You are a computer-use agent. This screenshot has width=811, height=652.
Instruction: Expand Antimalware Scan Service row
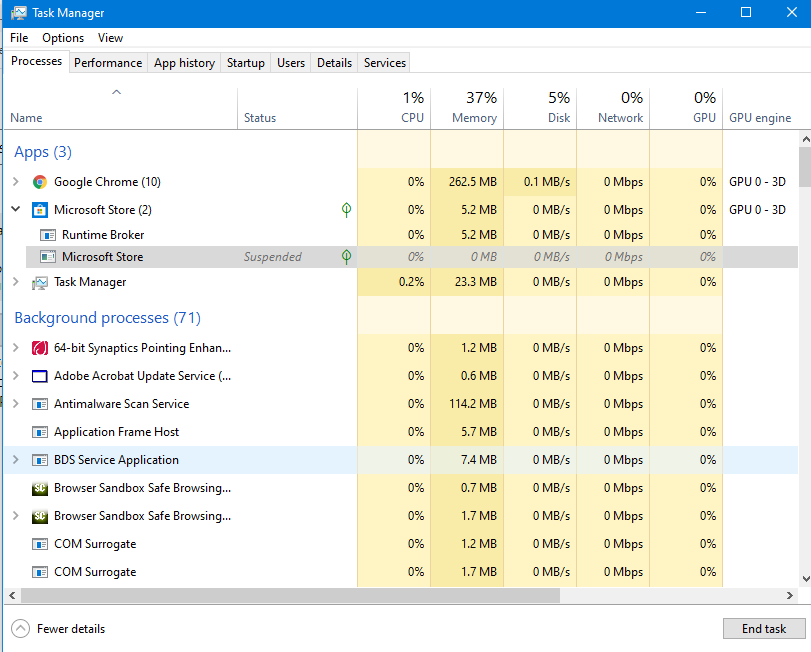[16, 403]
